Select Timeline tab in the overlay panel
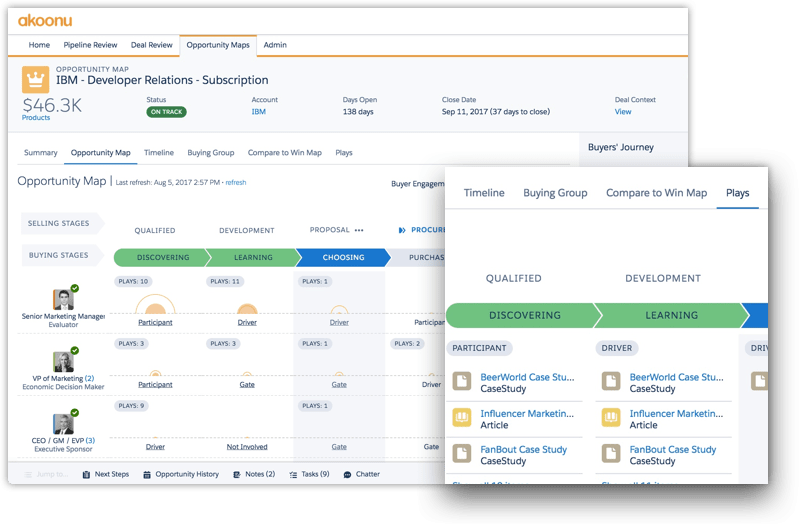Viewport: 799px width, 527px height. point(484,193)
